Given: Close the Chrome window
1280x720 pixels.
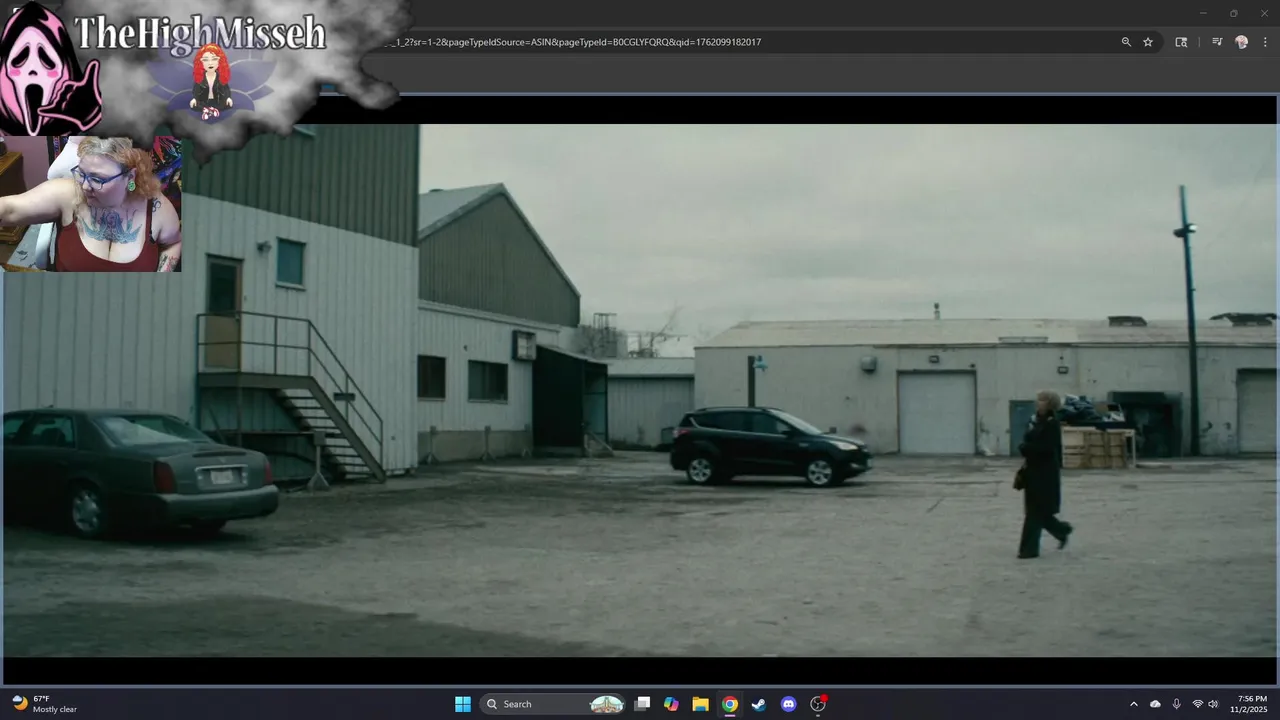Looking at the screenshot, I should pyautogui.click(x=1263, y=13).
